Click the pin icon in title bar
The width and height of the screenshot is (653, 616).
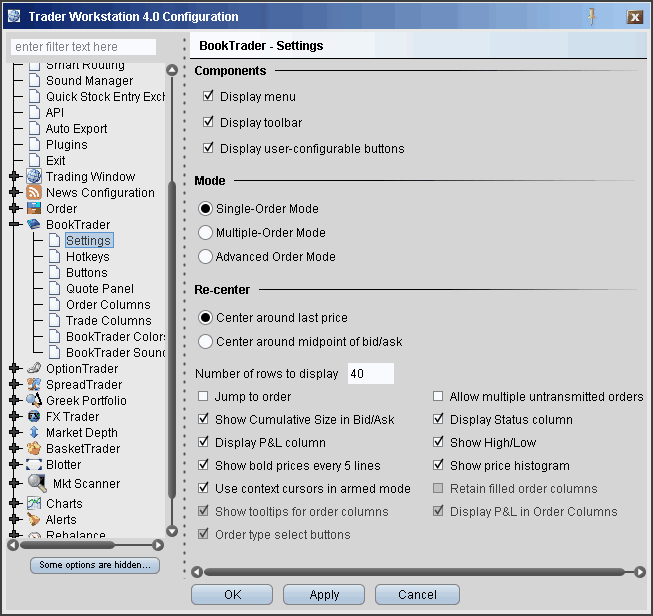pyautogui.click(x=592, y=17)
